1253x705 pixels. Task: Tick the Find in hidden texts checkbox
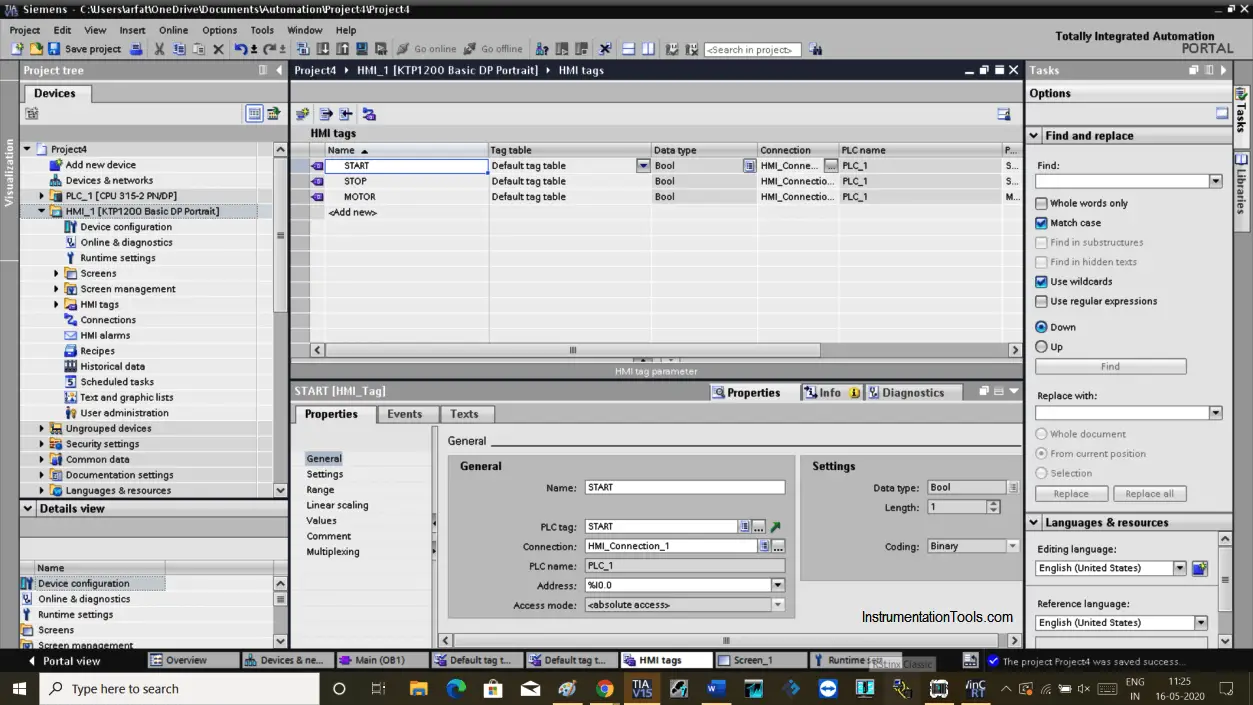pyautogui.click(x=1042, y=262)
